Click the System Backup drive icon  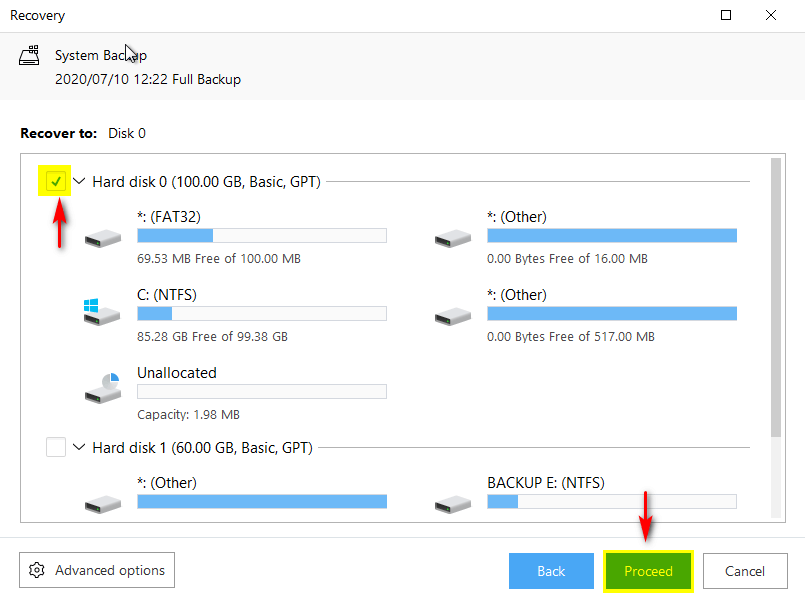30,56
